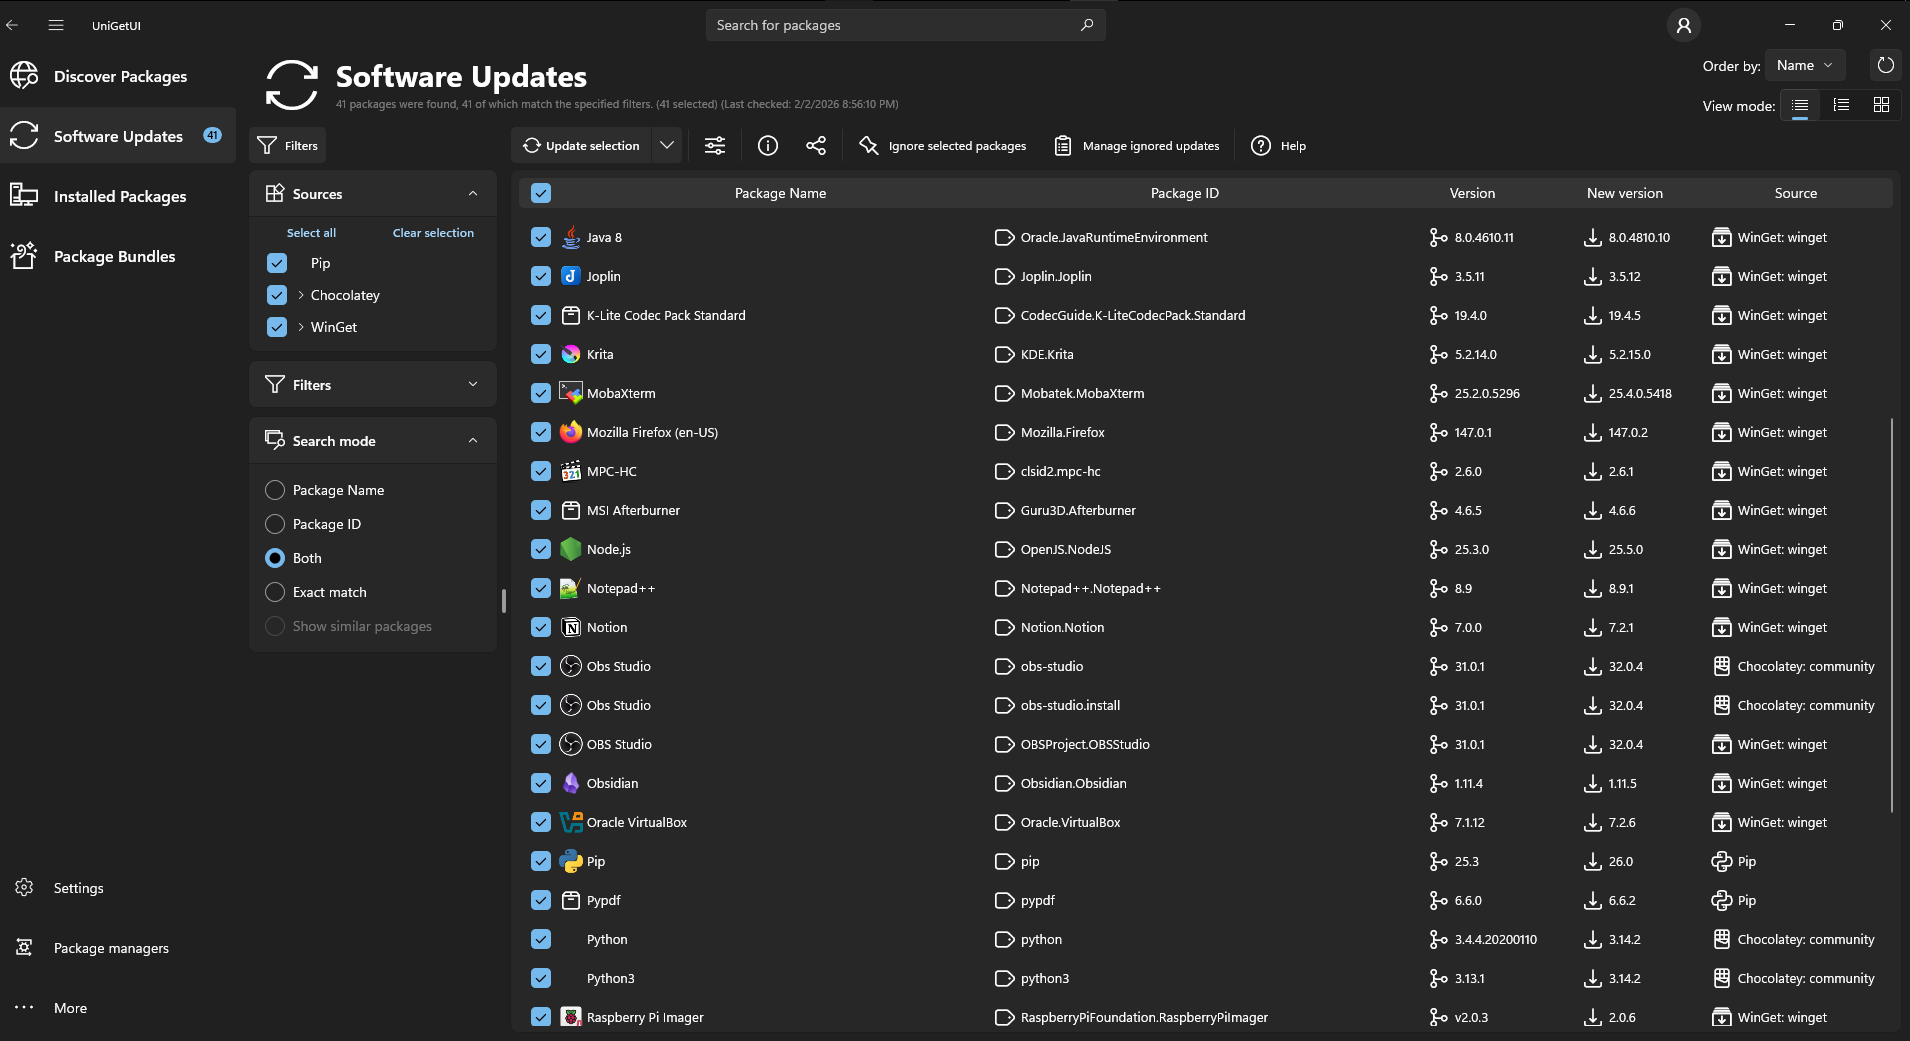Viewport: 1910px width, 1041px height.
Task: Click the Notepad++ app icon
Action: 571,588
